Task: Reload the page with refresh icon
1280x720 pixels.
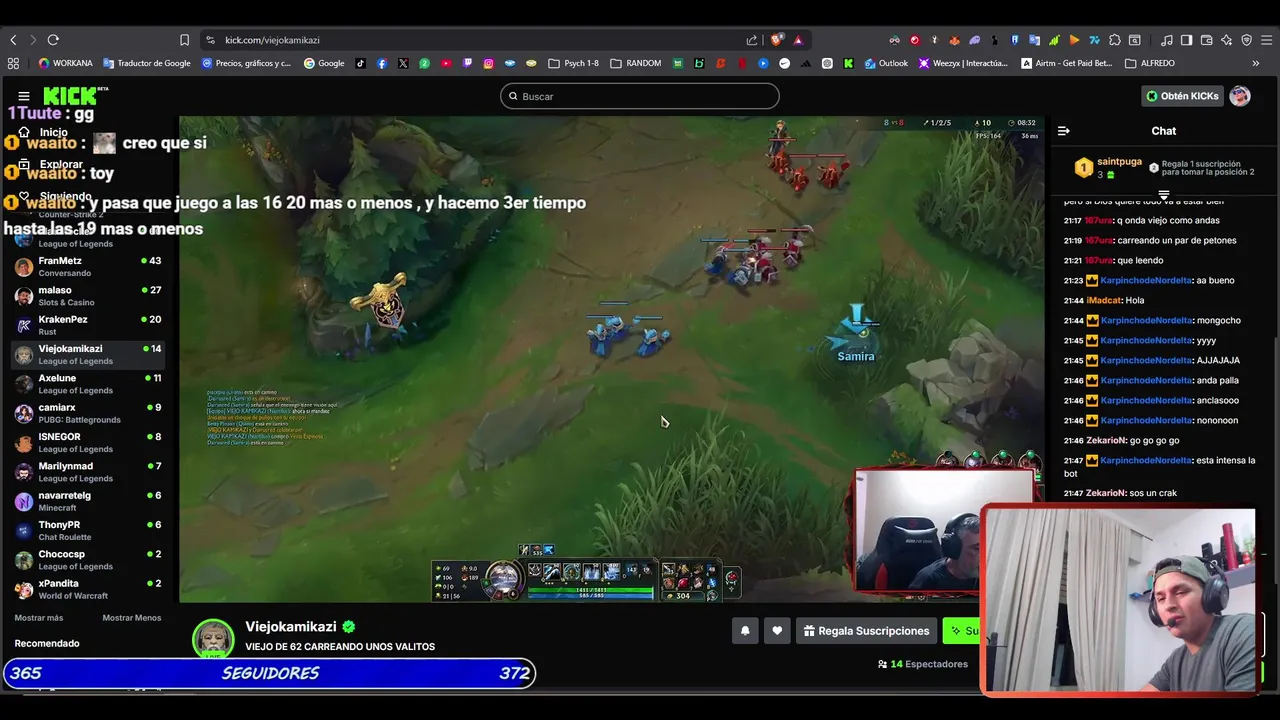Action: [53, 40]
